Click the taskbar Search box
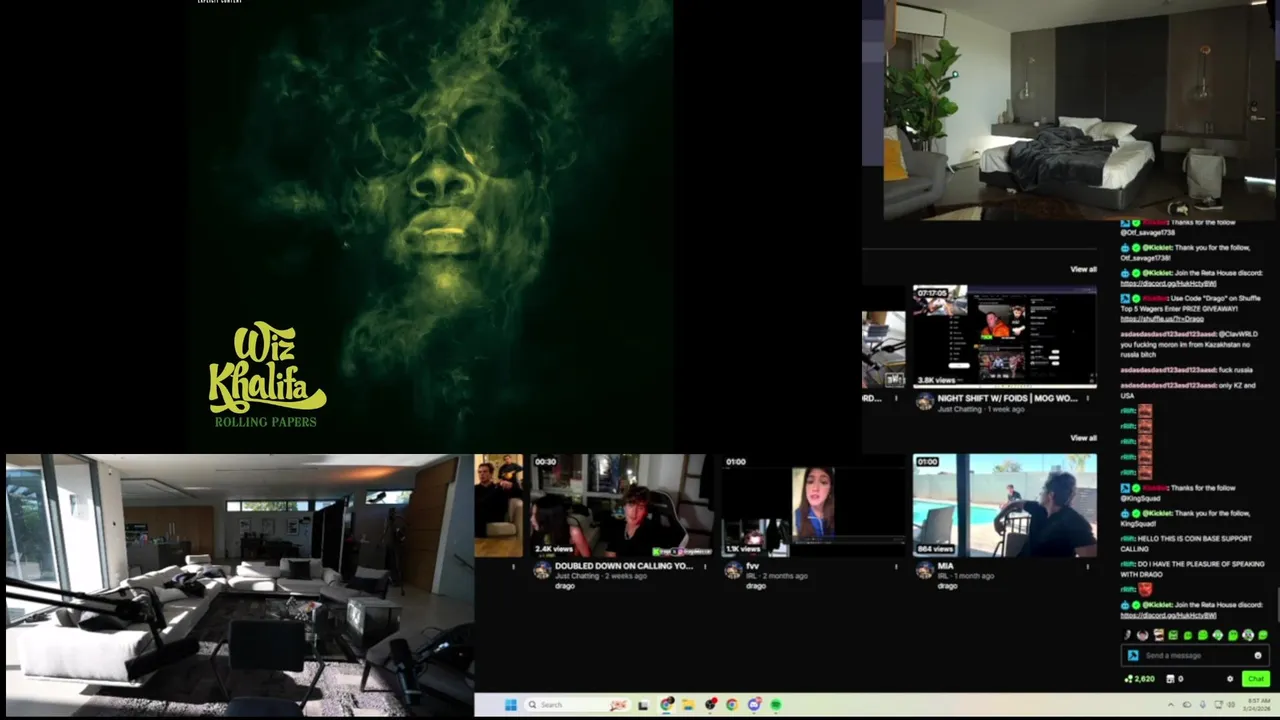Viewport: 1280px width, 720px height. click(577, 705)
